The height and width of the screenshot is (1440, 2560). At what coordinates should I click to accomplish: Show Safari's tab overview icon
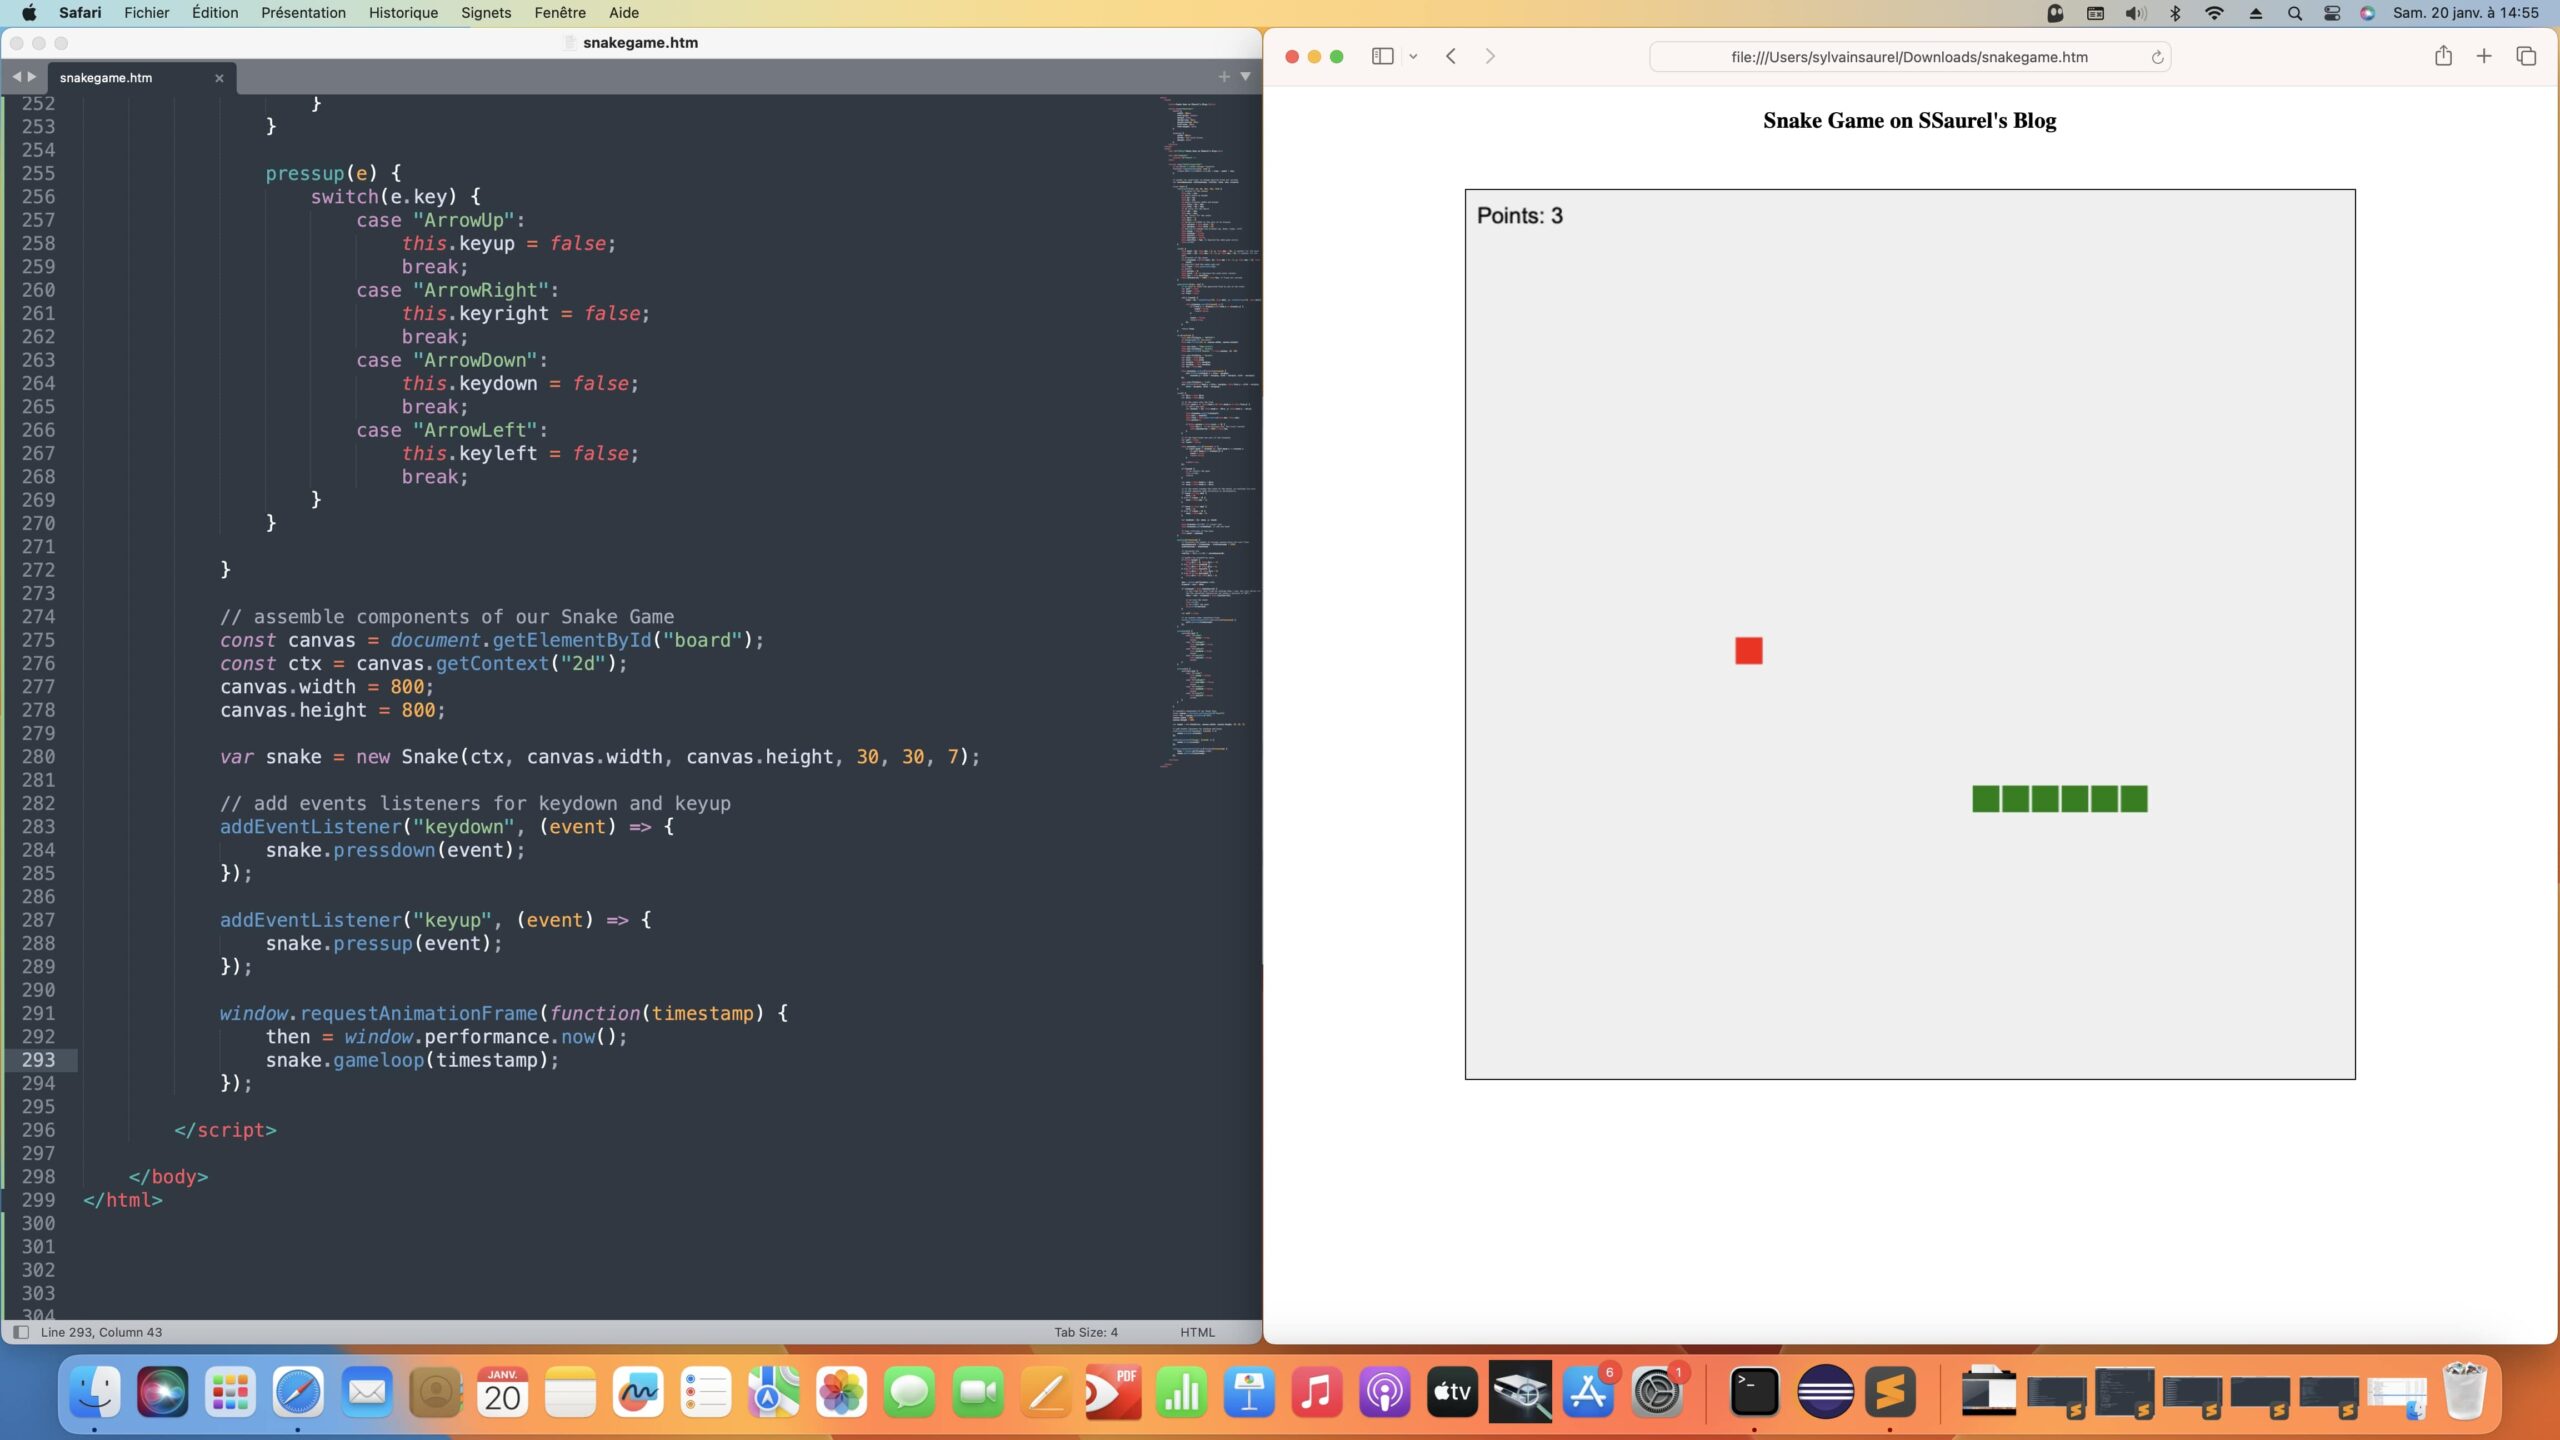pyautogui.click(x=2526, y=57)
